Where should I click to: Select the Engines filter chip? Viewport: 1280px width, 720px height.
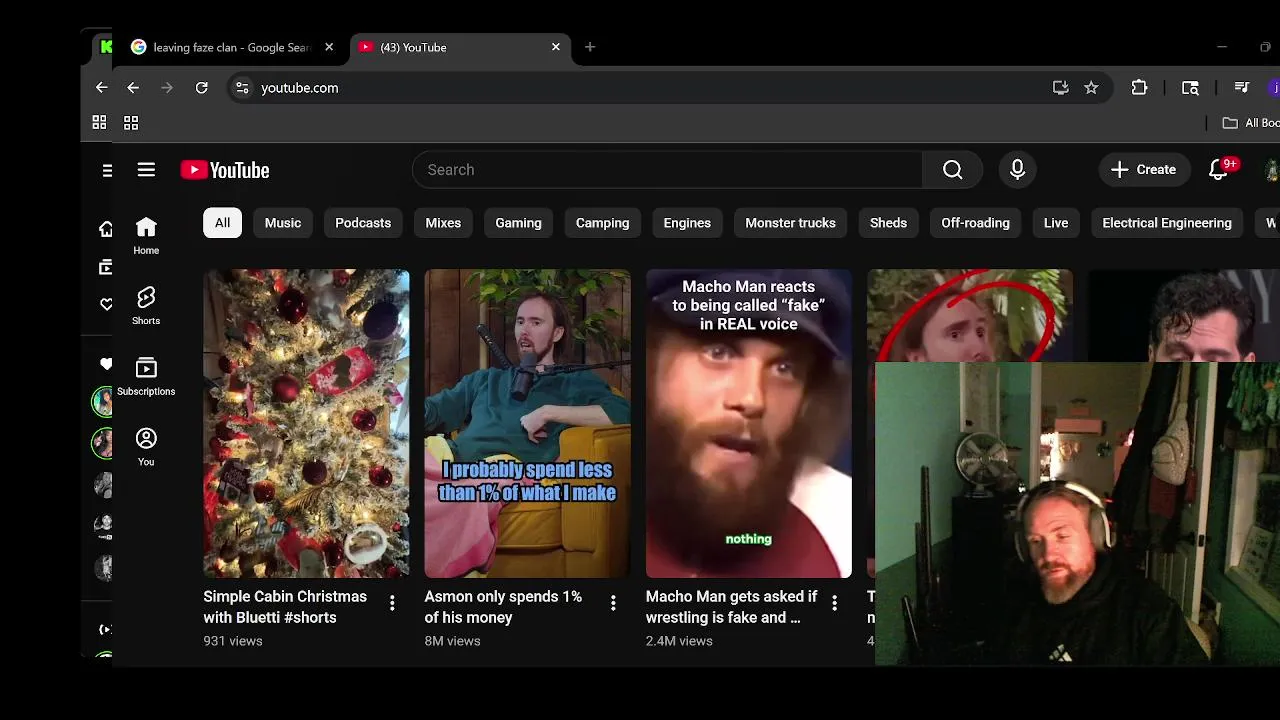coord(687,223)
